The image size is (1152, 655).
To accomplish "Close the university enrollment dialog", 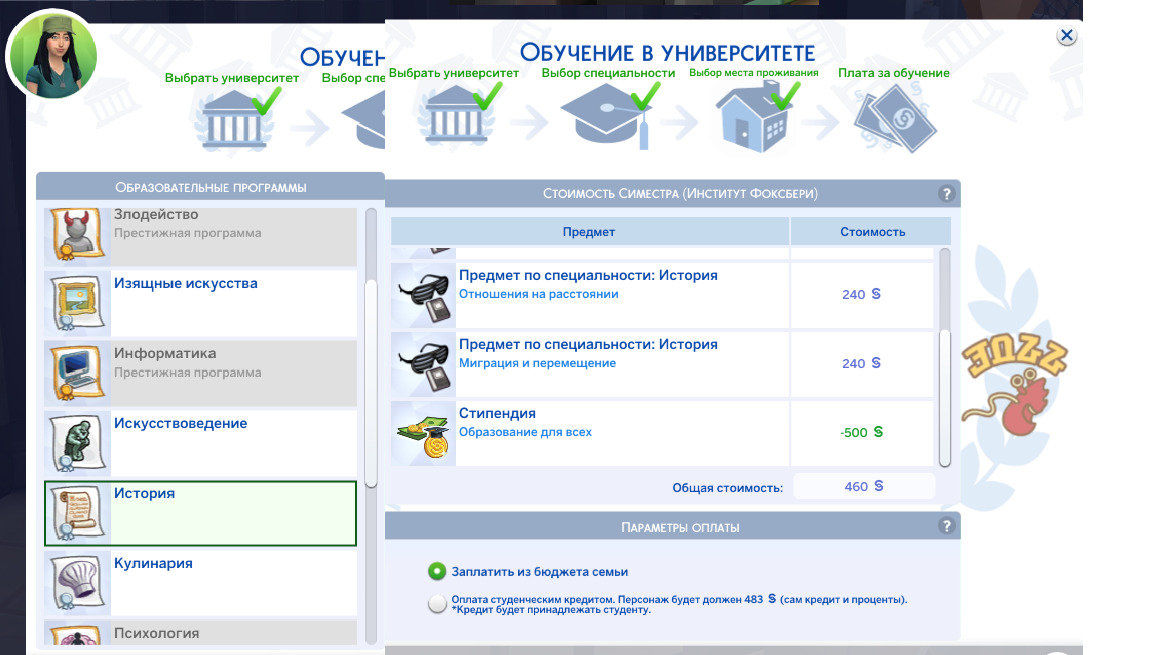I will (x=1067, y=35).
